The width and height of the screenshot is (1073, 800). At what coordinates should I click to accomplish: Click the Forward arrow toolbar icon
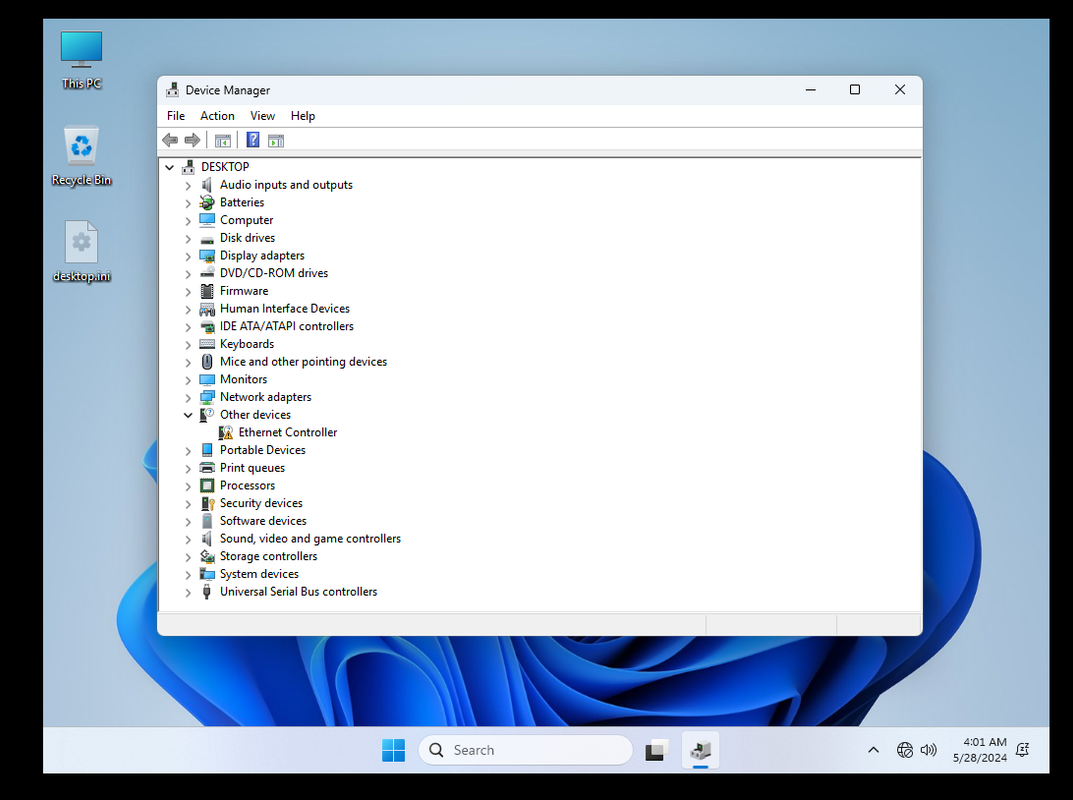[x=192, y=140]
